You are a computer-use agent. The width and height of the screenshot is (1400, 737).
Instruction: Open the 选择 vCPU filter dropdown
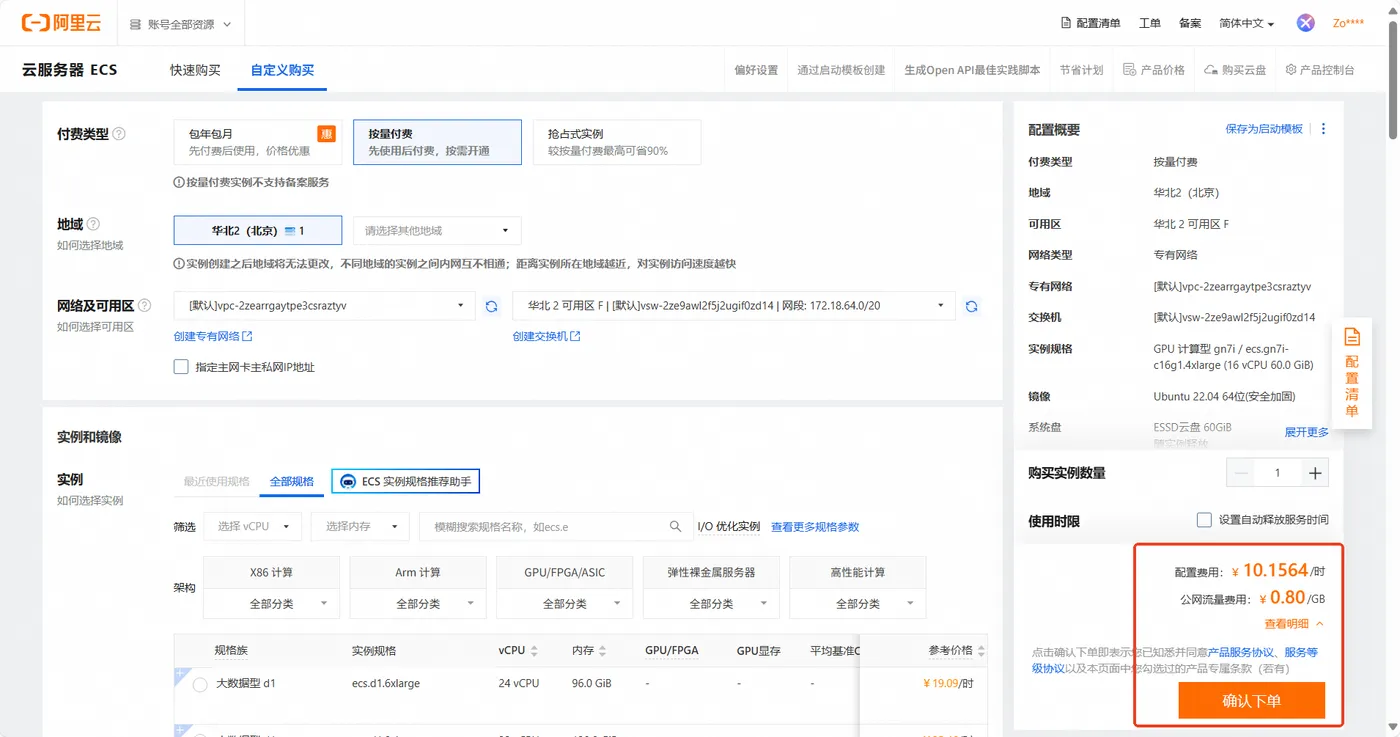253,526
